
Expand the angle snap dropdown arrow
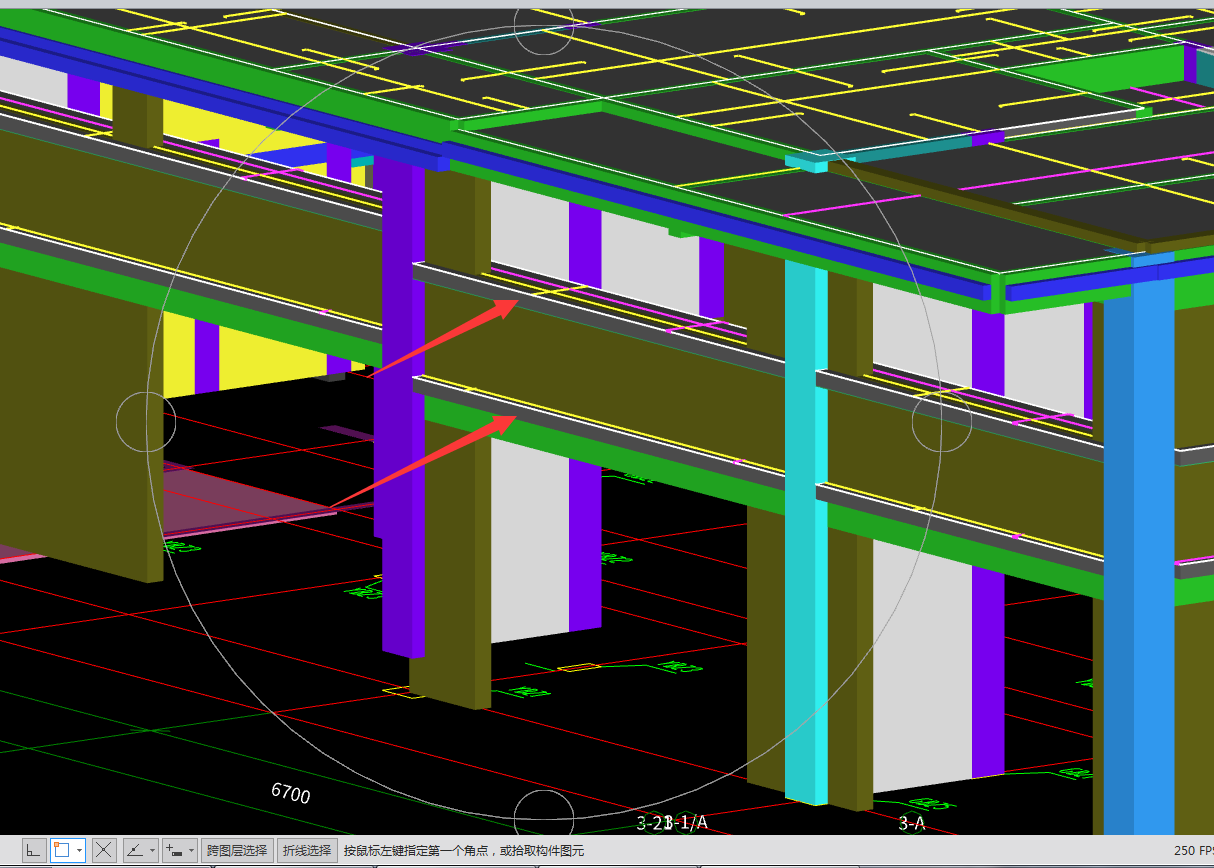coord(151,850)
